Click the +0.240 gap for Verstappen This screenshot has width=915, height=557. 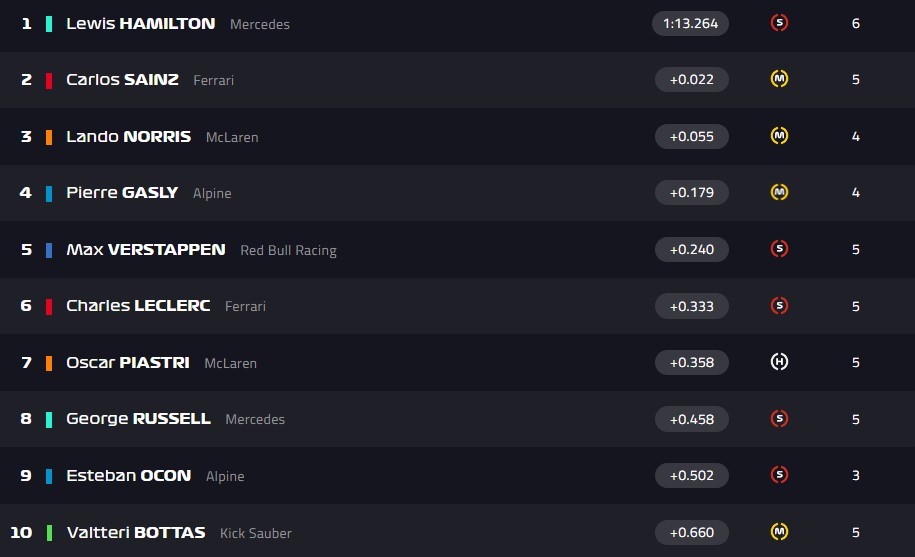click(691, 249)
